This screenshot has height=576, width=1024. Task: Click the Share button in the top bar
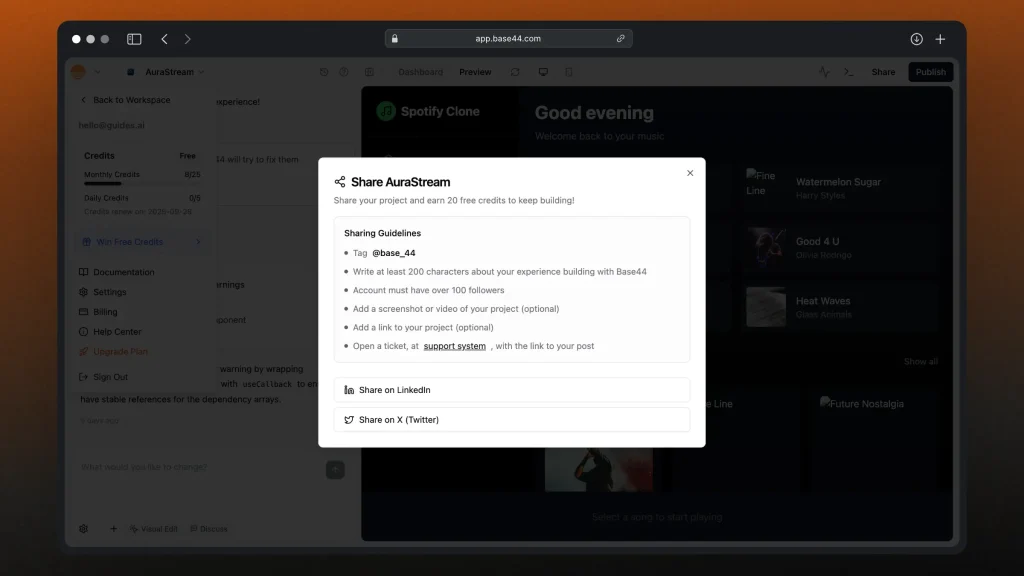coord(883,72)
